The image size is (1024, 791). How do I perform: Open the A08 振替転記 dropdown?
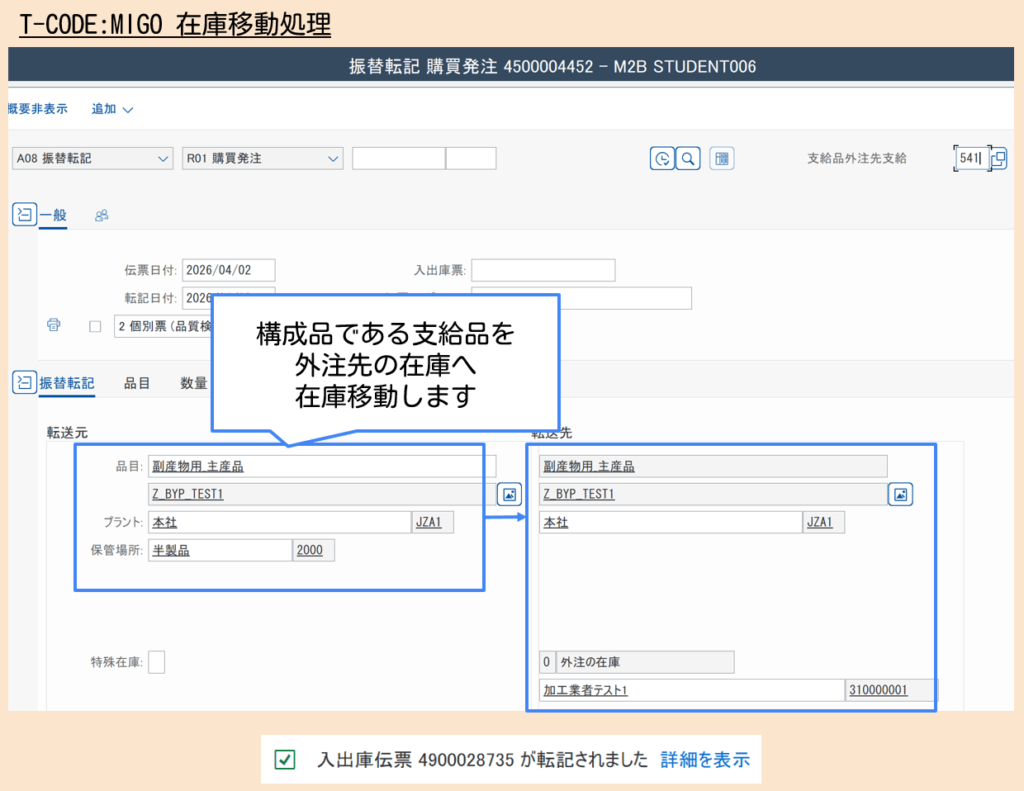pyautogui.click(x=163, y=158)
